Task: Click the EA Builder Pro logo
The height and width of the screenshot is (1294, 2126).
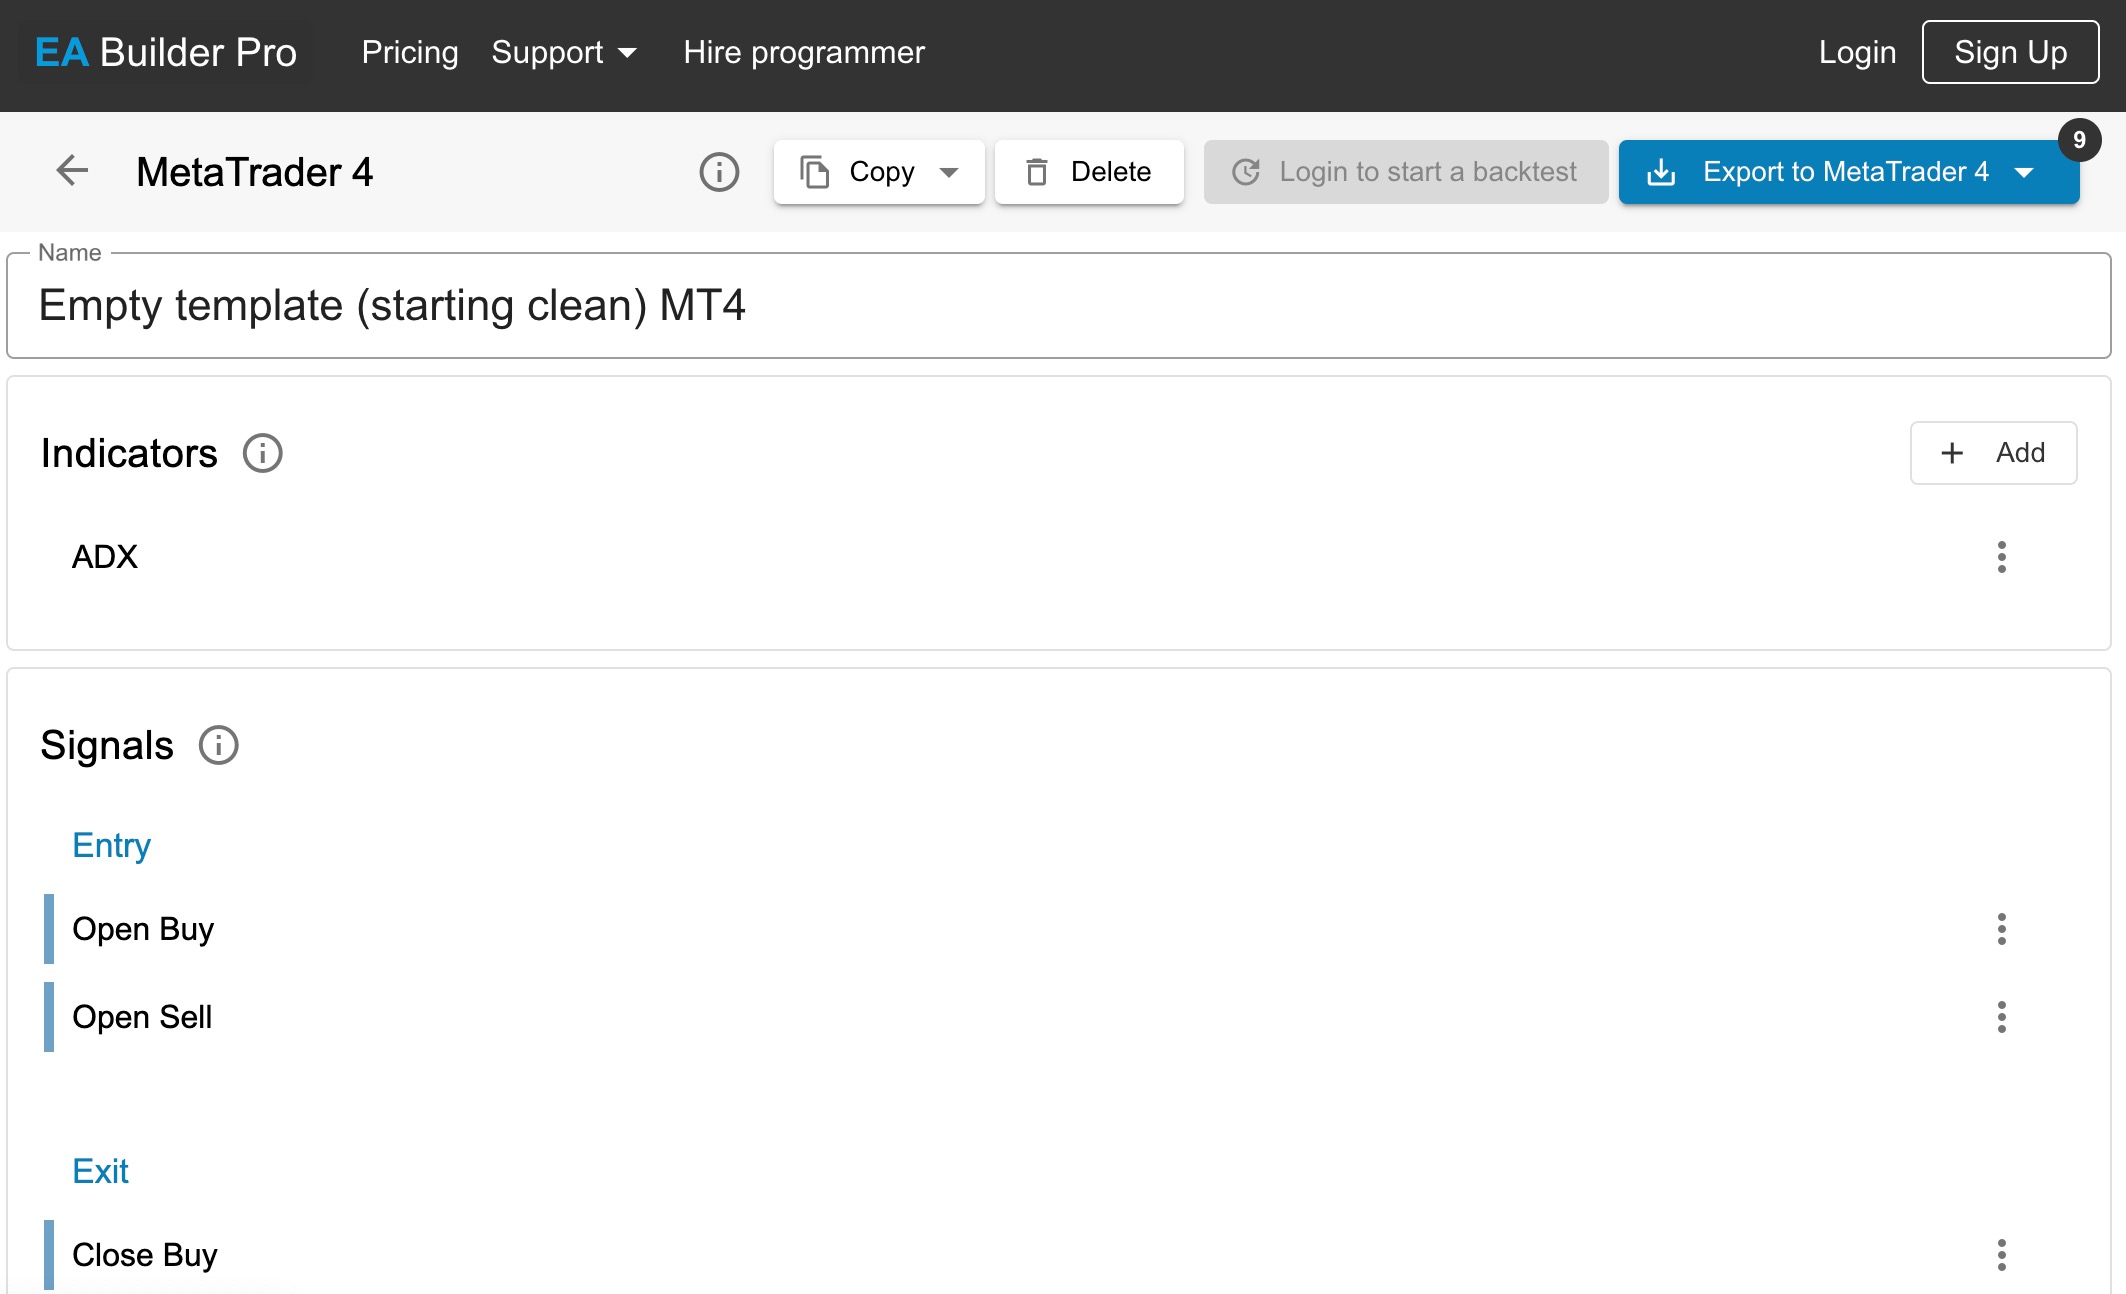Action: (x=166, y=52)
